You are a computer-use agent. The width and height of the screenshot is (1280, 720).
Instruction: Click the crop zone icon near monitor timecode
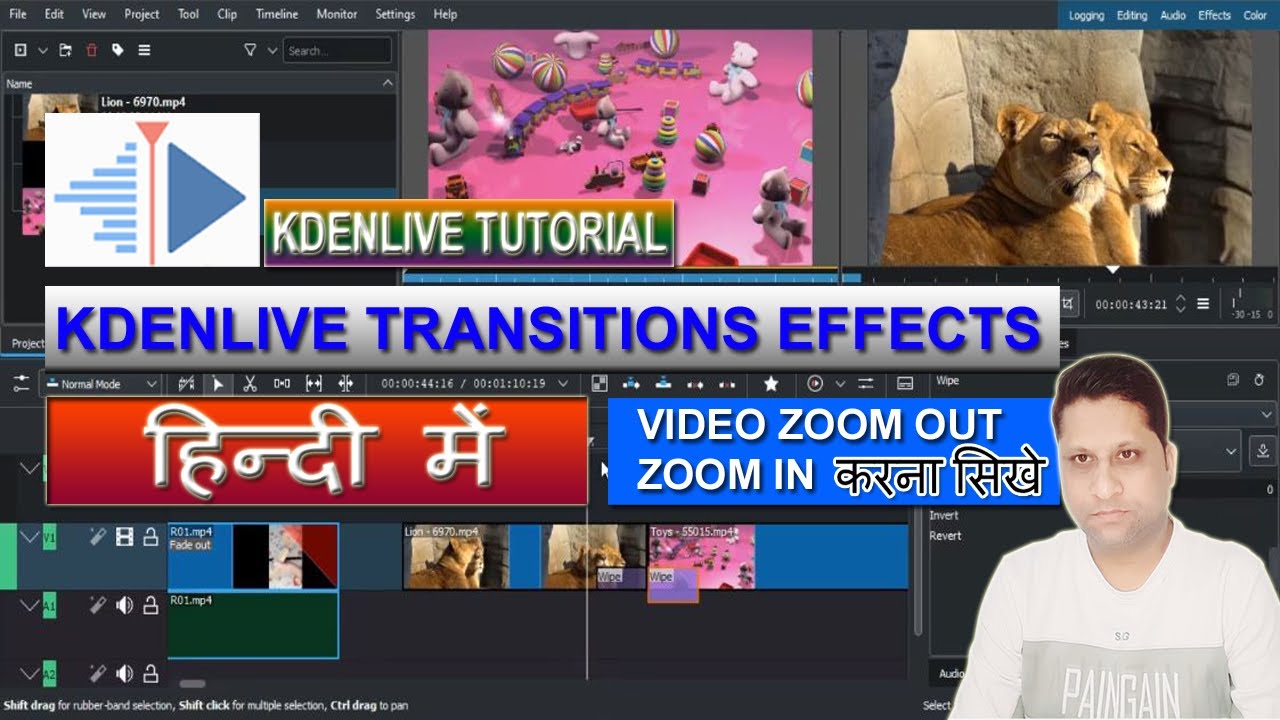click(1068, 303)
